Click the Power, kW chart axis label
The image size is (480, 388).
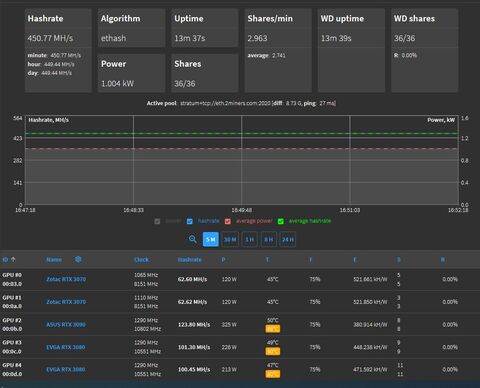click(441, 120)
